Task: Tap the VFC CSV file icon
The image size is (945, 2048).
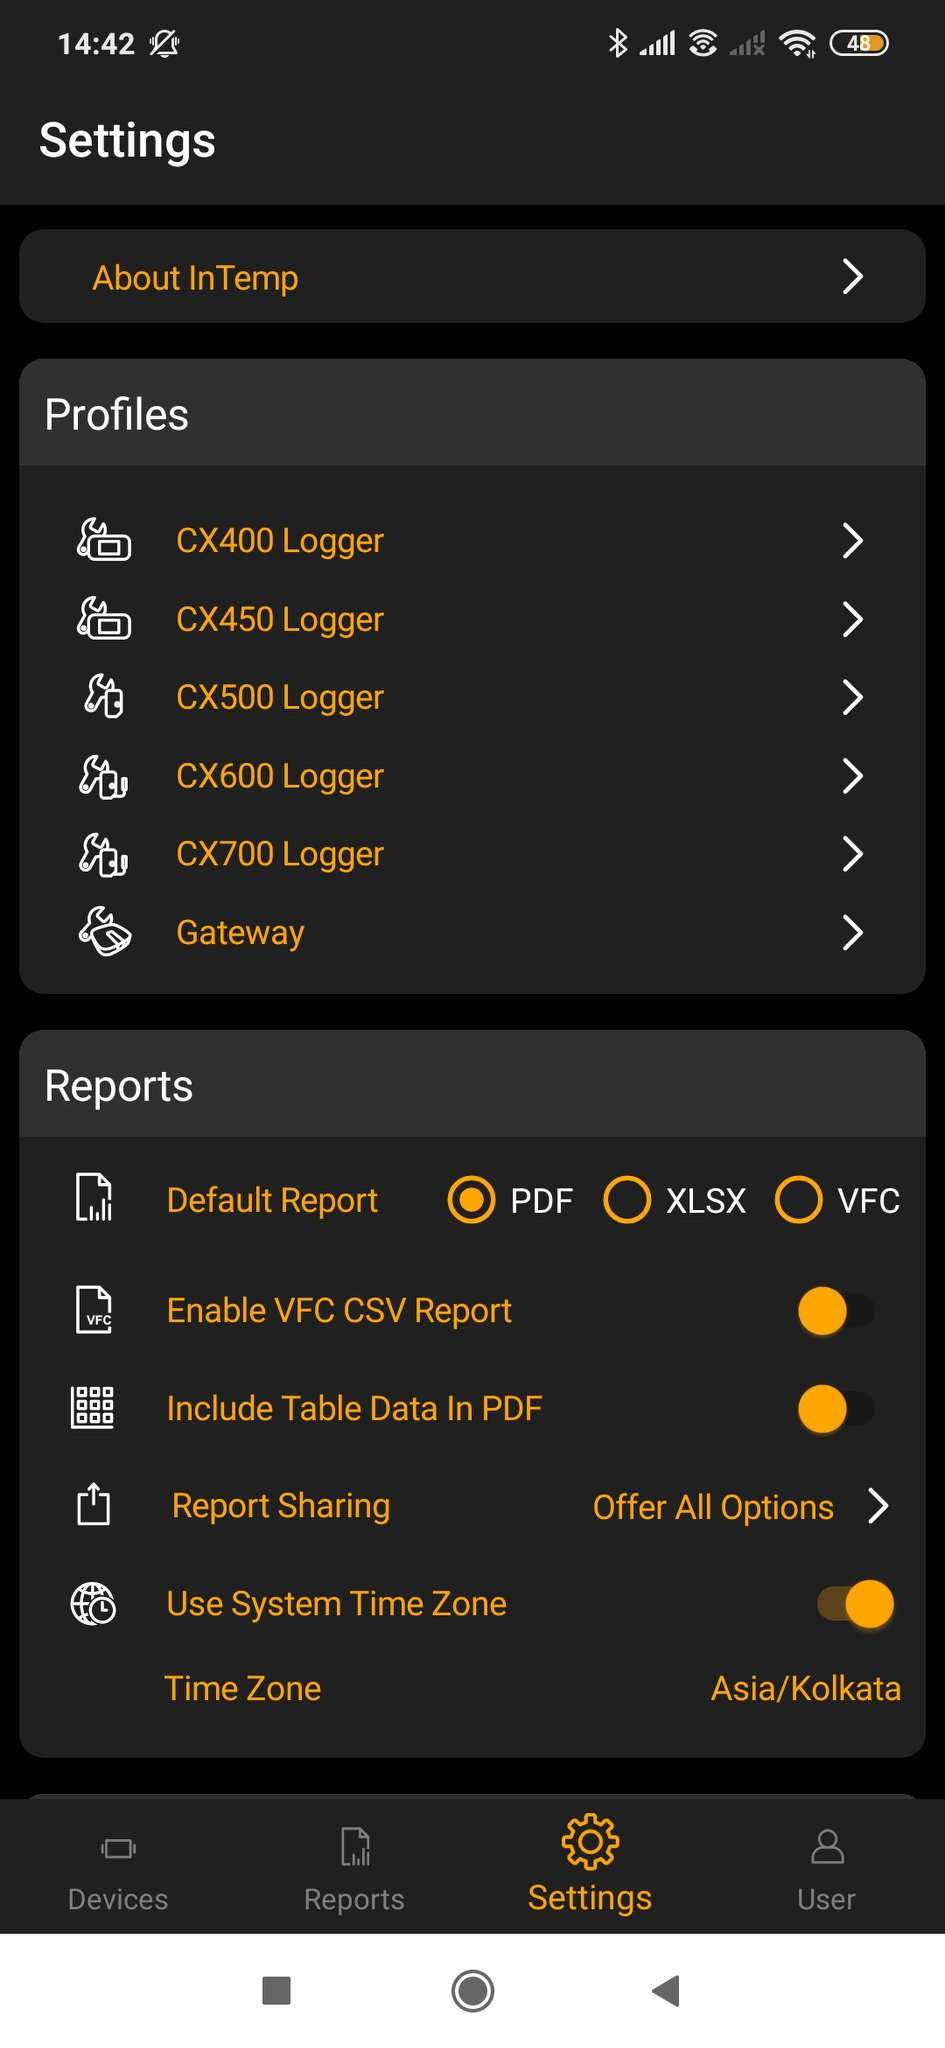Action: click(94, 1310)
